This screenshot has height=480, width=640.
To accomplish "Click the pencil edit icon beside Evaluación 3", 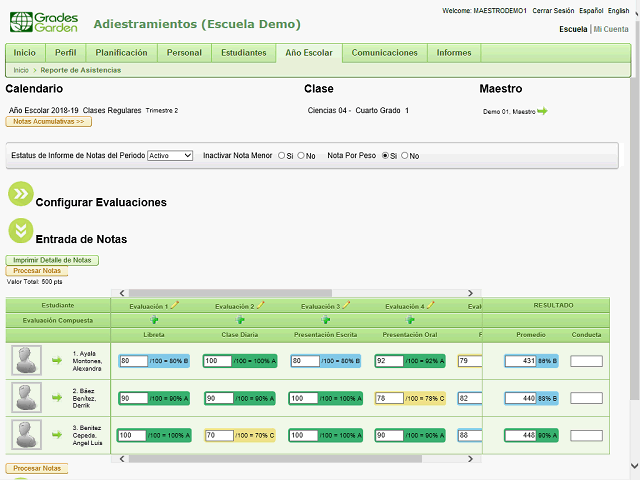I will (347, 305).
